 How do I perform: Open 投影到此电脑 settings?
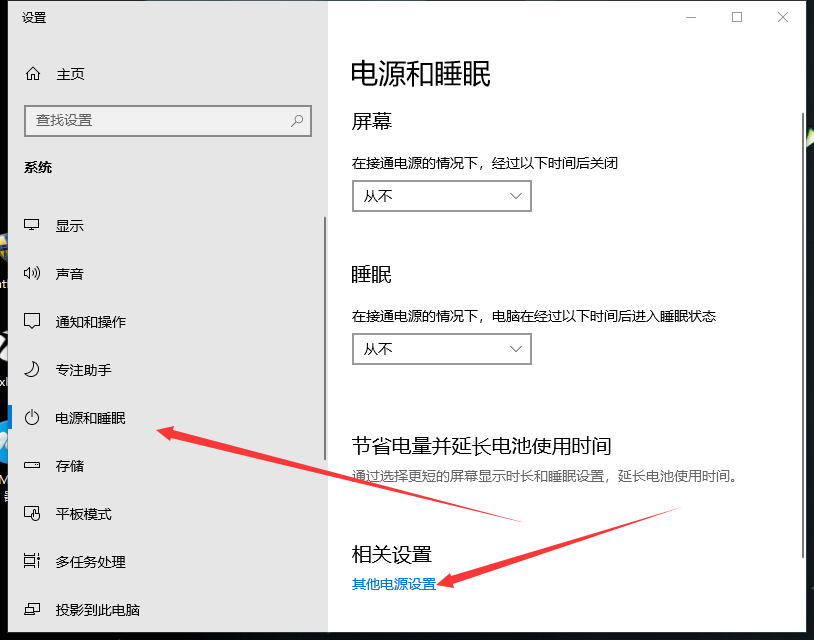98,610
